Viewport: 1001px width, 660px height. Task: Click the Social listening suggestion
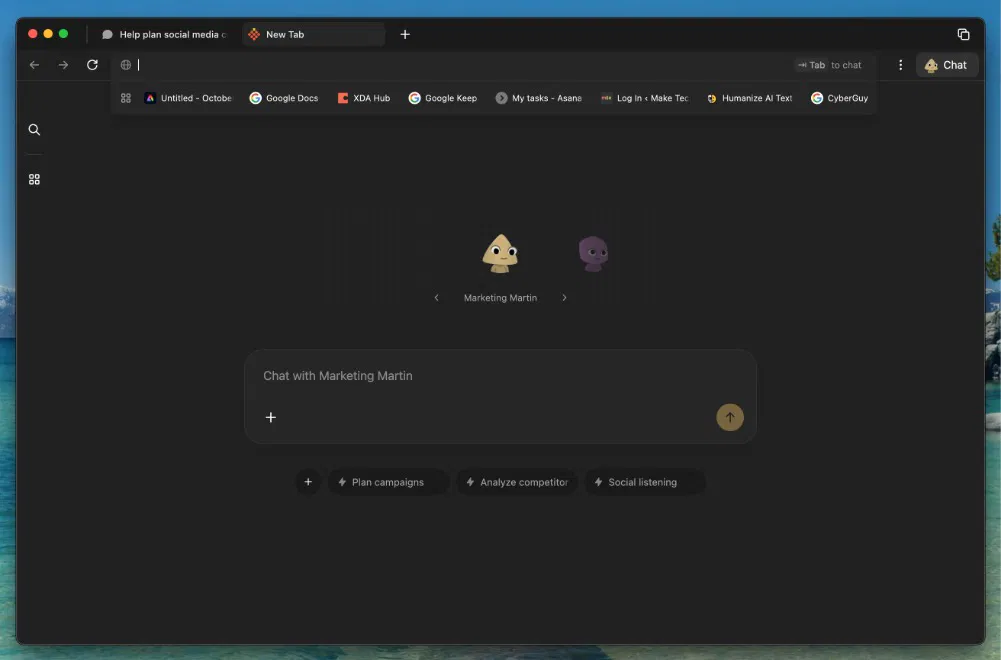click(643, 482)
